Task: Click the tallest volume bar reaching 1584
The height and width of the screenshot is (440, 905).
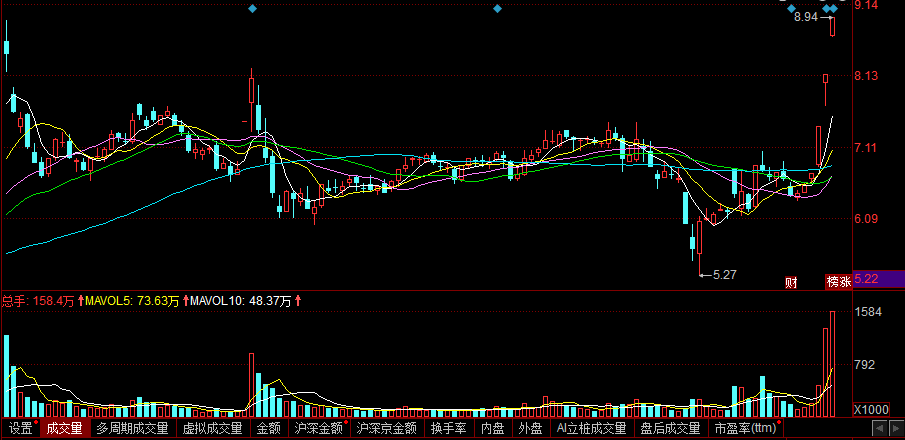Action: (x=833, y=364)
